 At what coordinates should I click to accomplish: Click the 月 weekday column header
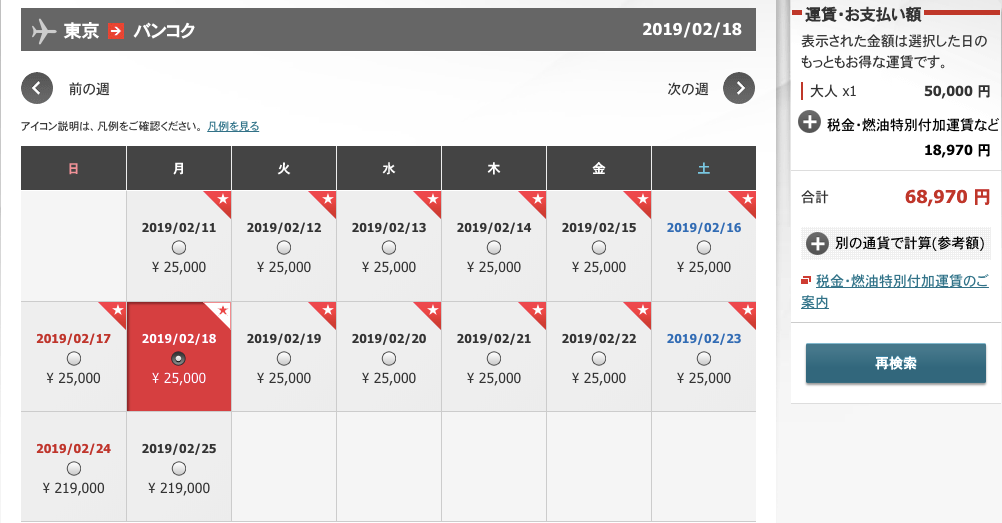179,168
